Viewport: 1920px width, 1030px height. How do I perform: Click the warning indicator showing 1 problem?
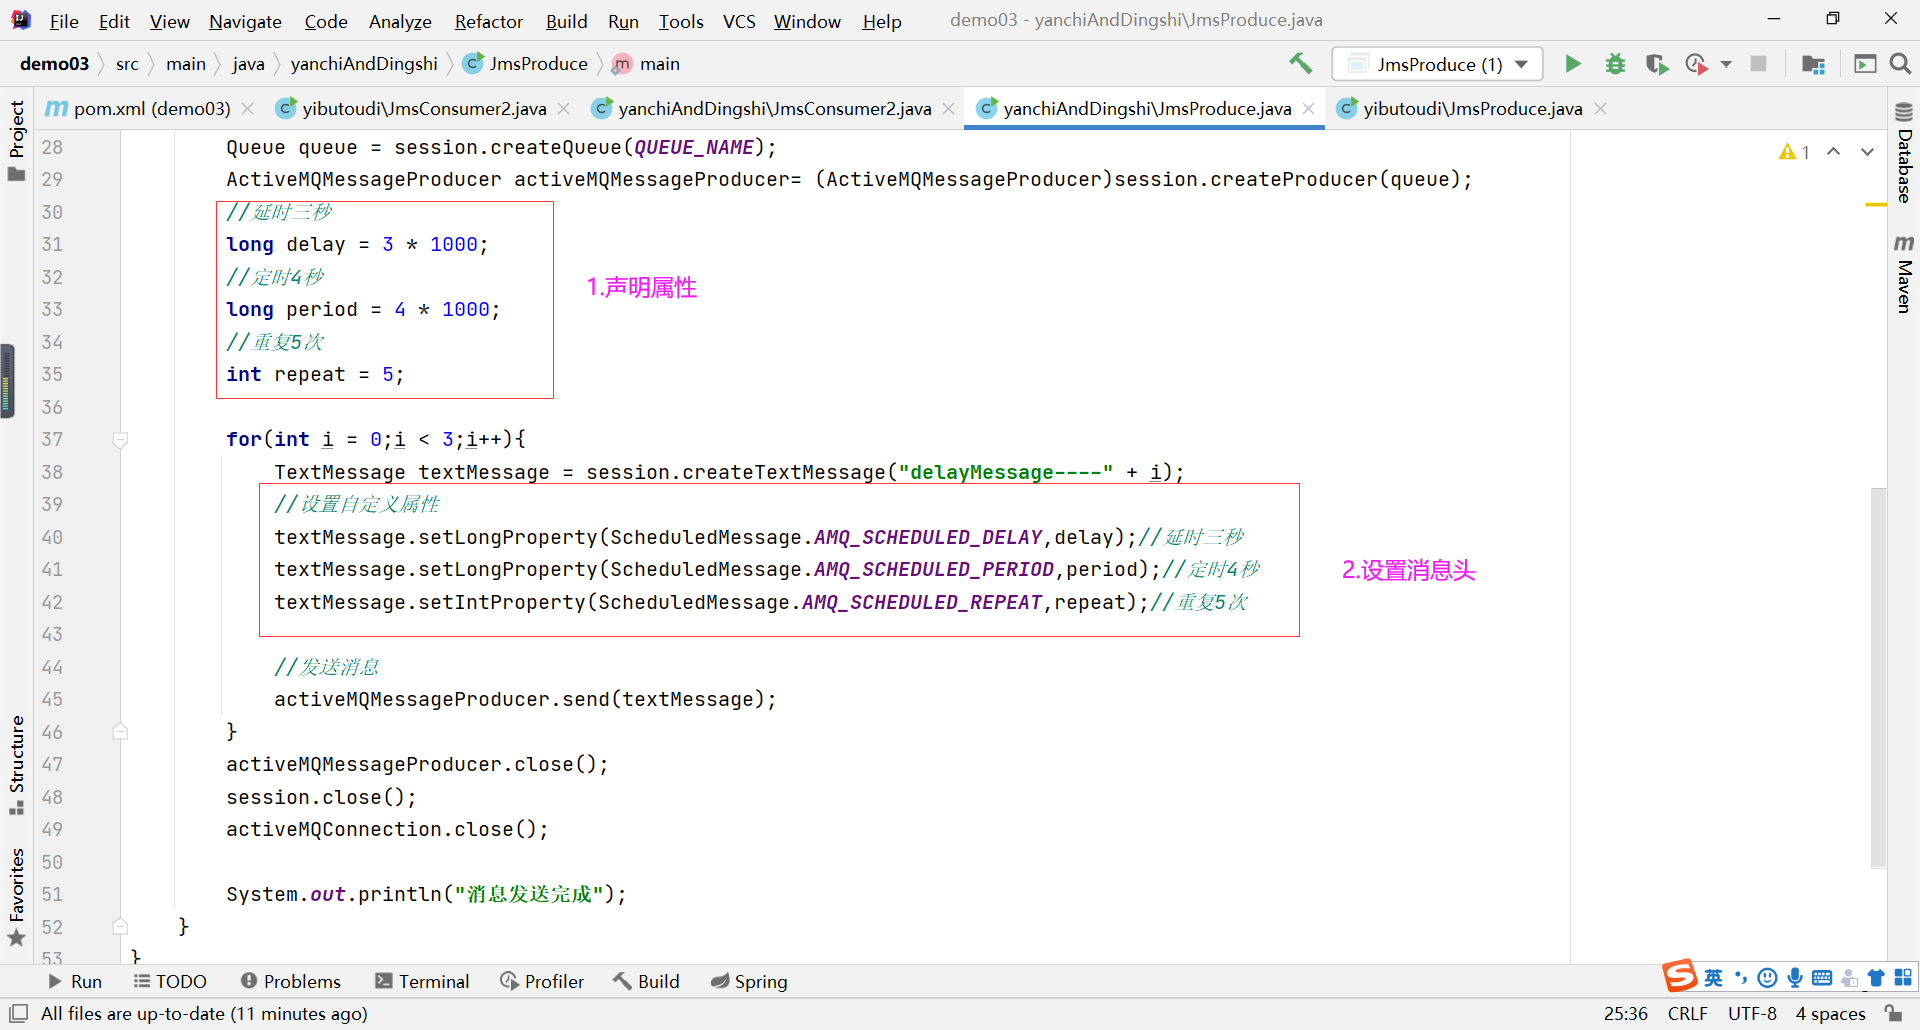pos(1795,152)
